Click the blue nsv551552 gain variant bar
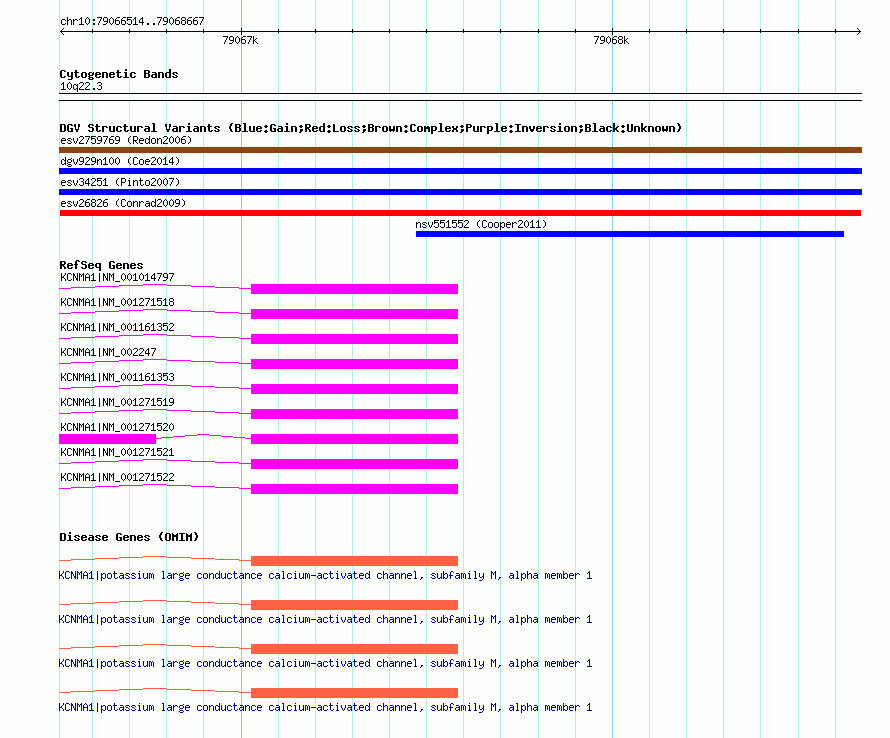 click(x=630, y=234)
